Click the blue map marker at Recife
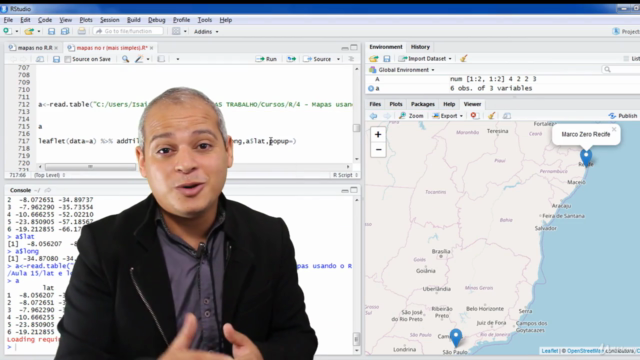 tap(586, 158)
